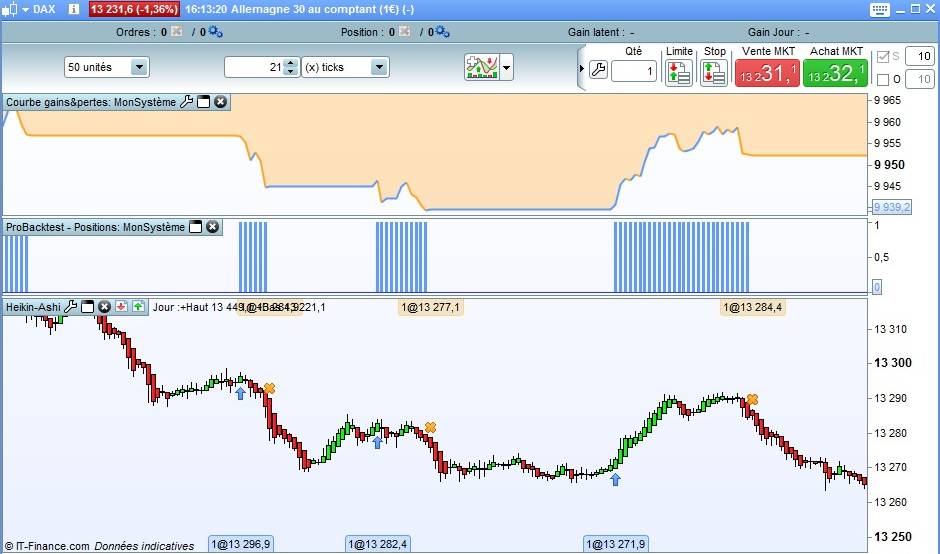Open wrench settings of Heikin-Ashi panel
This screenshot has width=940, height=554.
click(x=70, y=306)
